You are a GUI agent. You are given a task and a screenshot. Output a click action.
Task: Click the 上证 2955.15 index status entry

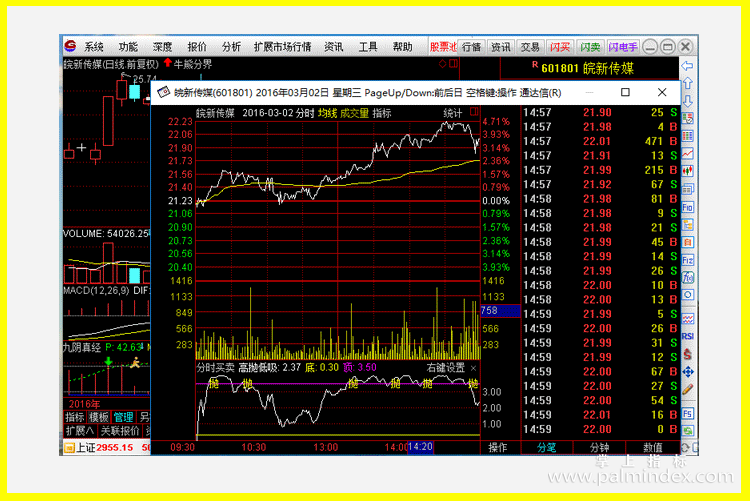click(x=104, y=448)
